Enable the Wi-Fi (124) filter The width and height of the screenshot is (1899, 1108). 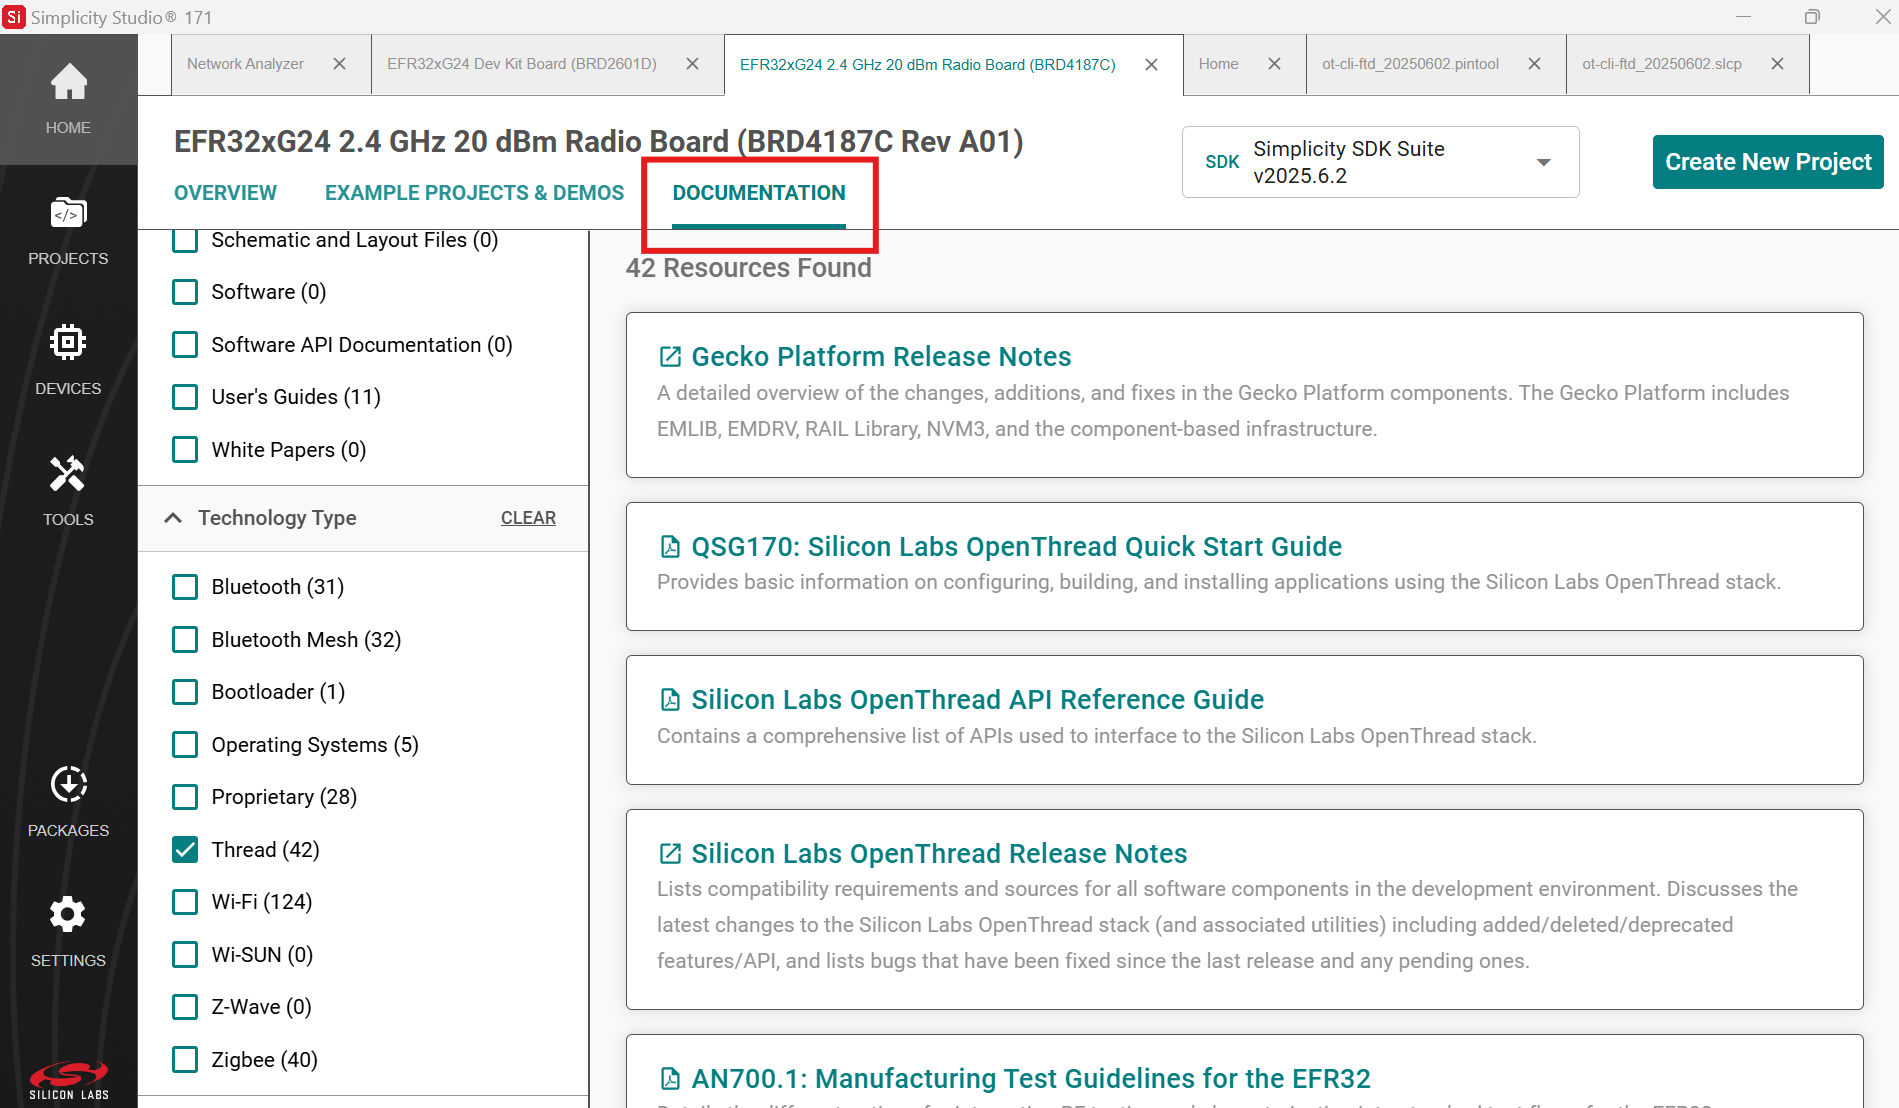[x=185, y=902]
